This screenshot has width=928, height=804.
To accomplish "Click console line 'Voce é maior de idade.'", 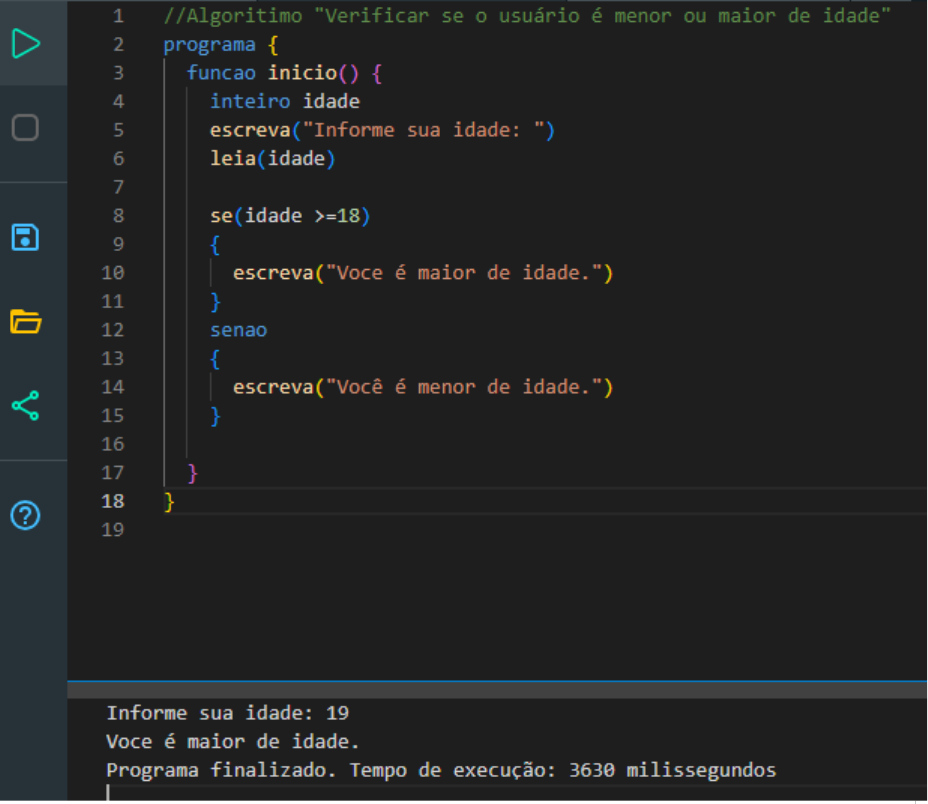I will click(x=233, y=741).
